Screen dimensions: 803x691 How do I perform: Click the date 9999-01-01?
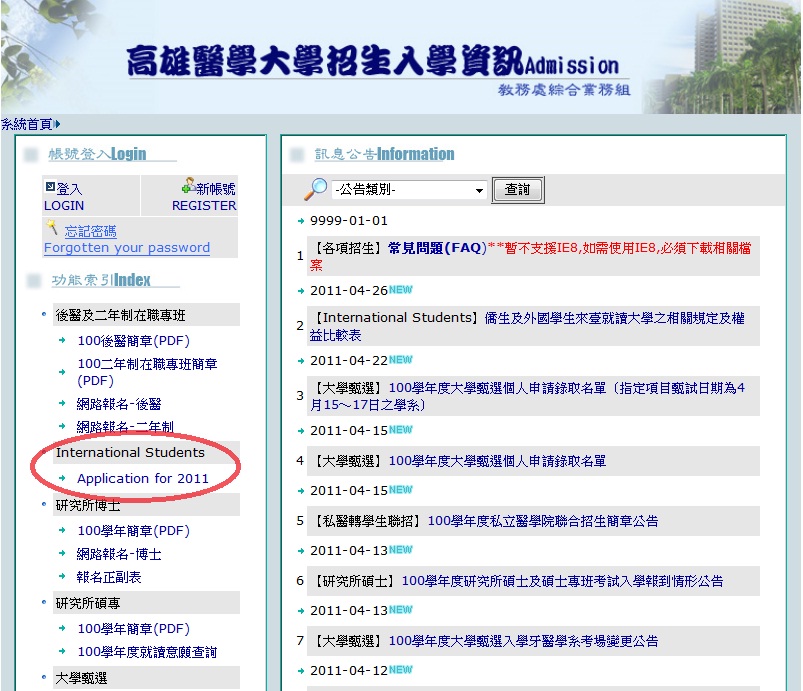pyautogui.click(x=349, y=221)
